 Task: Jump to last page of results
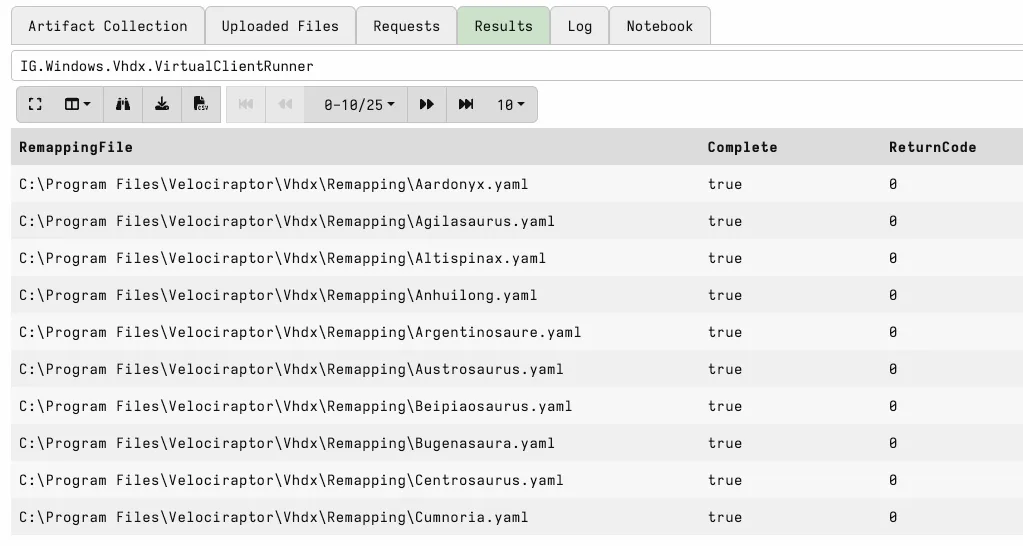(466, 105)
